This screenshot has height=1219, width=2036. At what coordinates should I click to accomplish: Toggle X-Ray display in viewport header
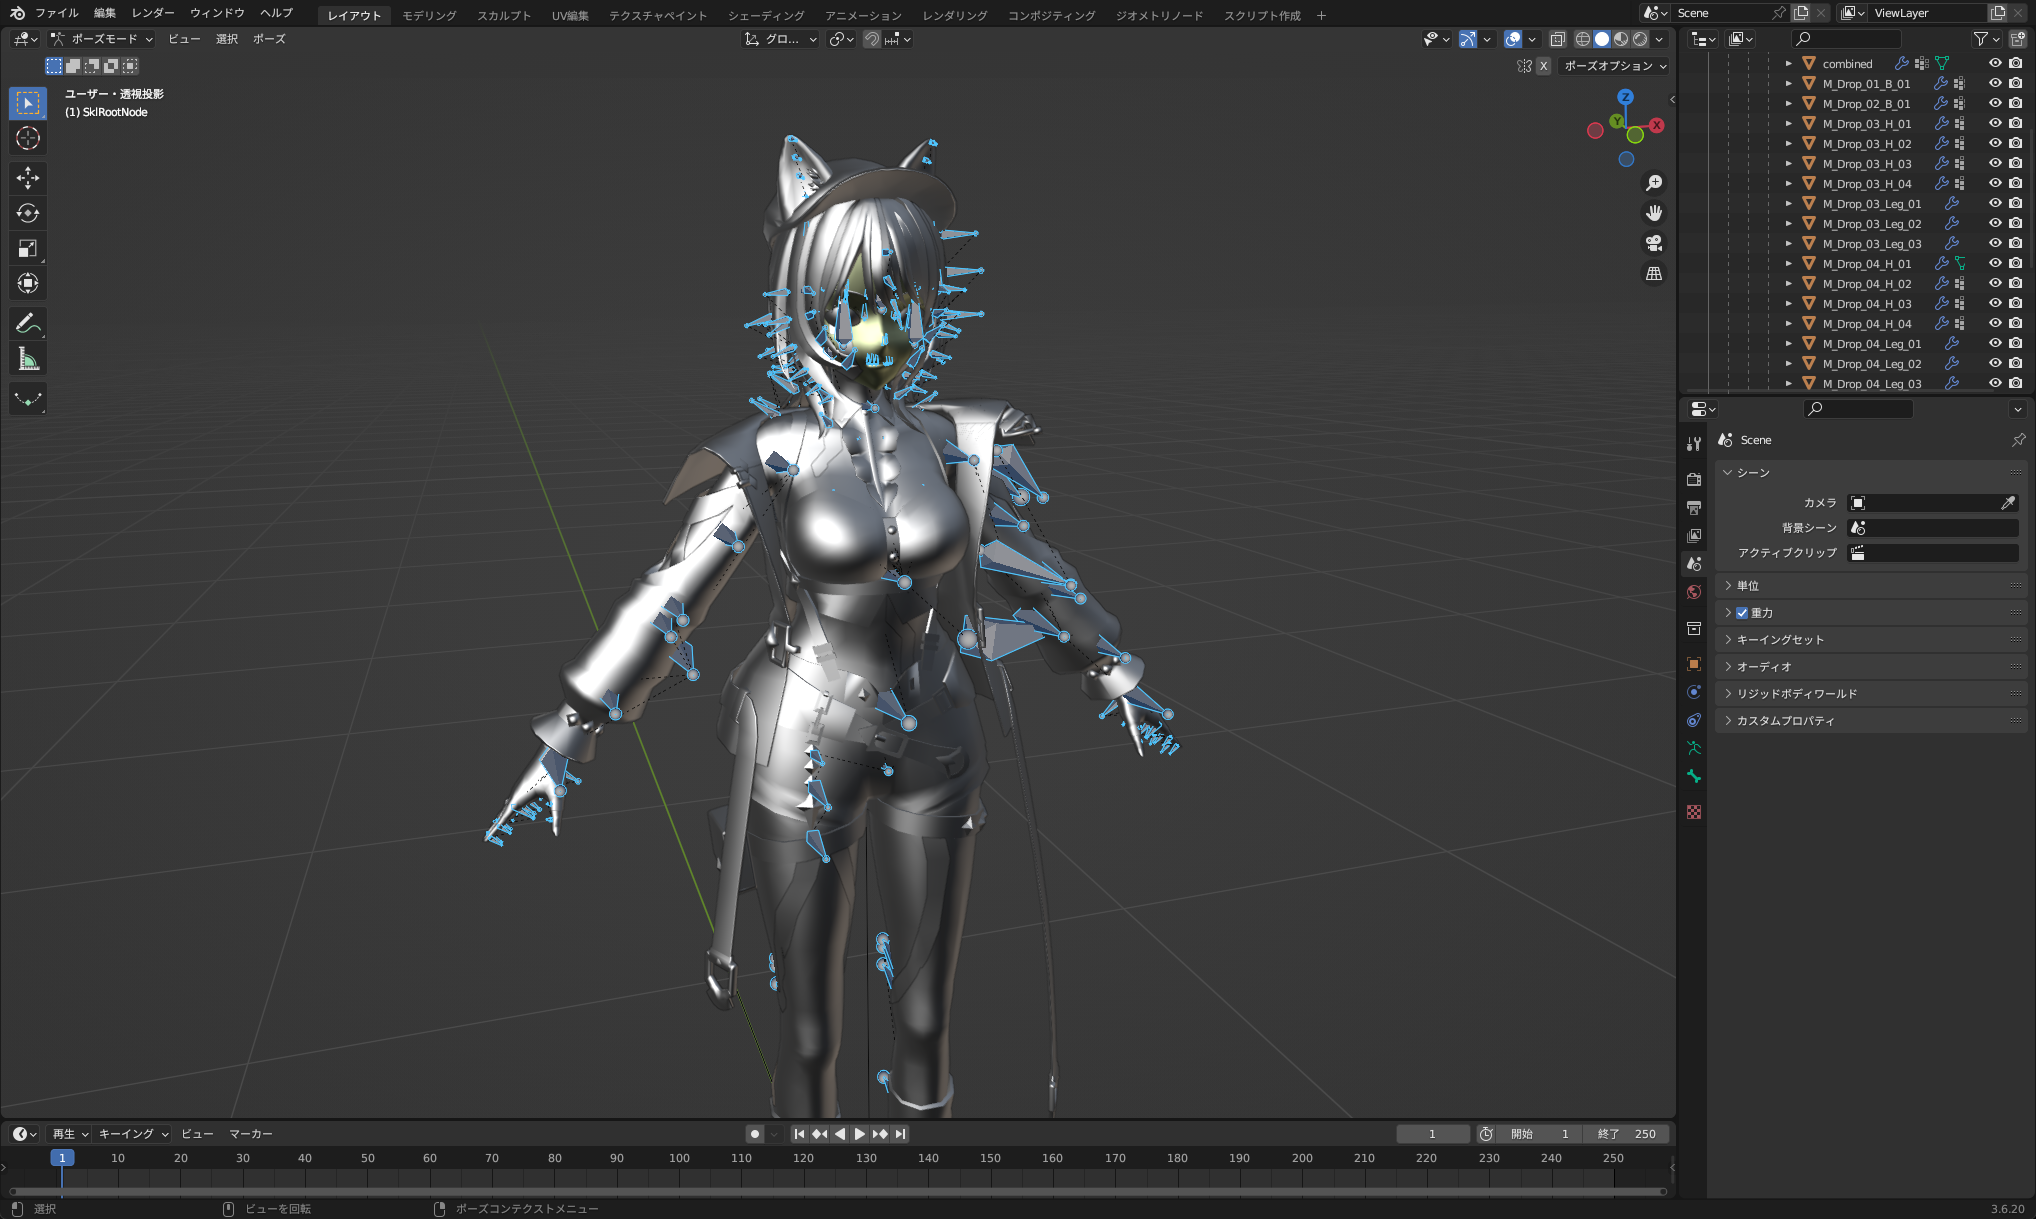[1557, 39]
